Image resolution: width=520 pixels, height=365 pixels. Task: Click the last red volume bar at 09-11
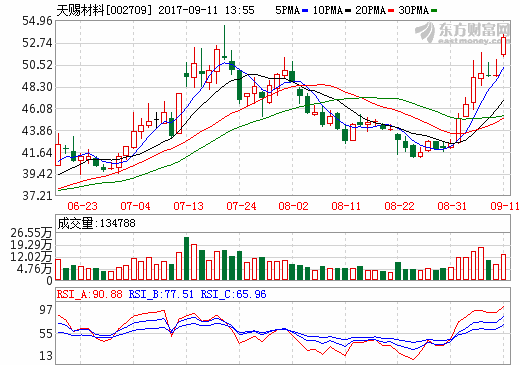[503, 267]
